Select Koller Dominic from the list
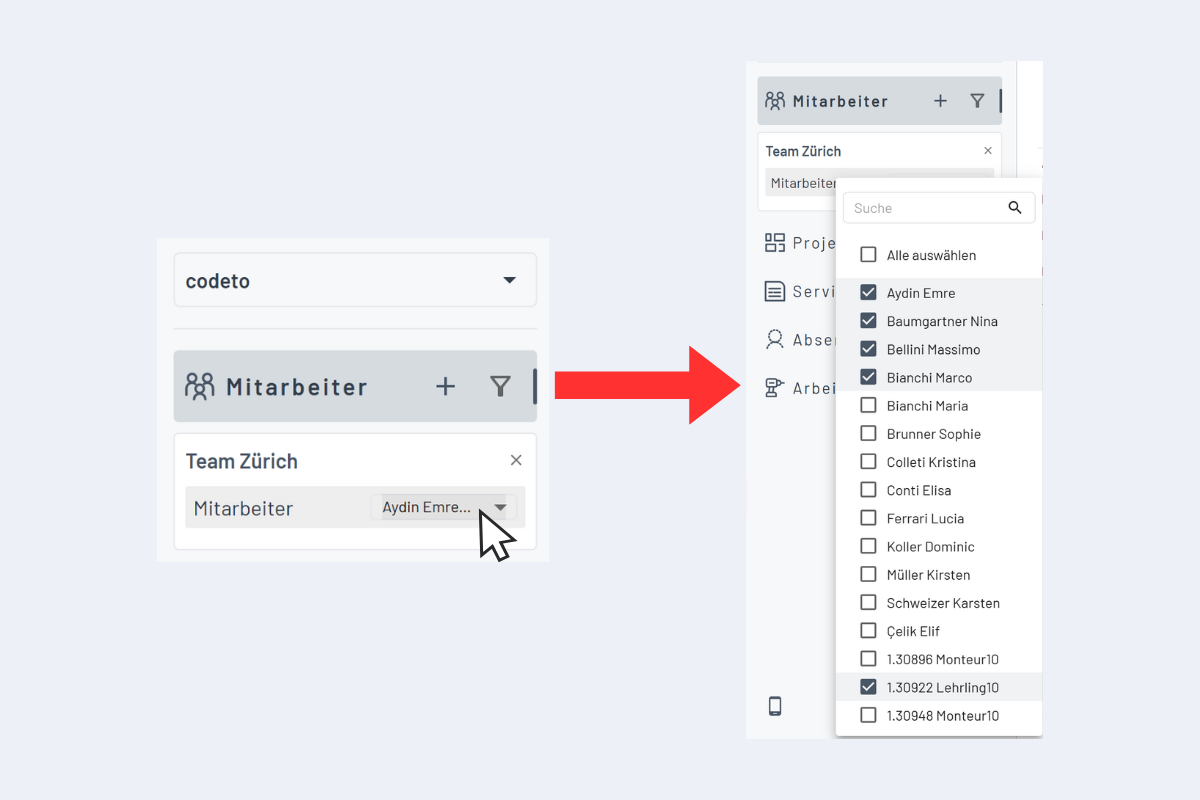1200x800 pixels. [x=930, y=547]
